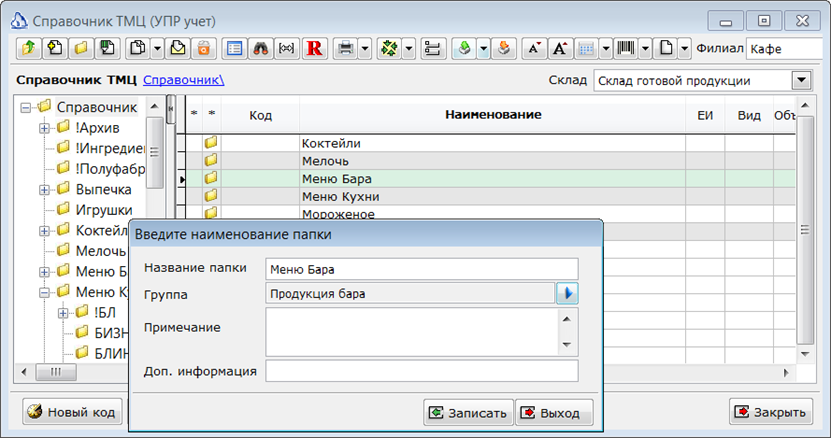Screen dimensions: 831x438
Task: Click the copy documents toolbar icon
Action: (x=138, y=49)
